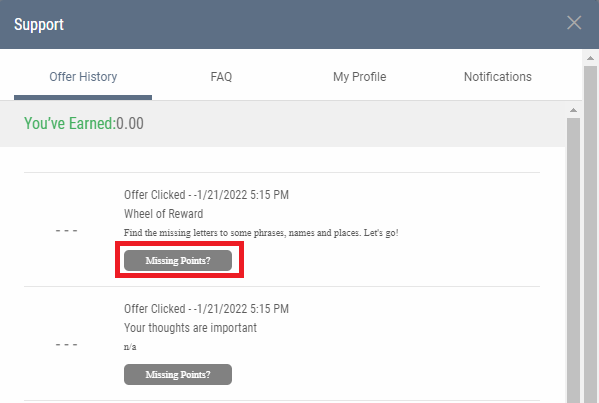Click the Find the missing letters description
Image resolution: width=599 pixels, height=403 pixels.
261,233
